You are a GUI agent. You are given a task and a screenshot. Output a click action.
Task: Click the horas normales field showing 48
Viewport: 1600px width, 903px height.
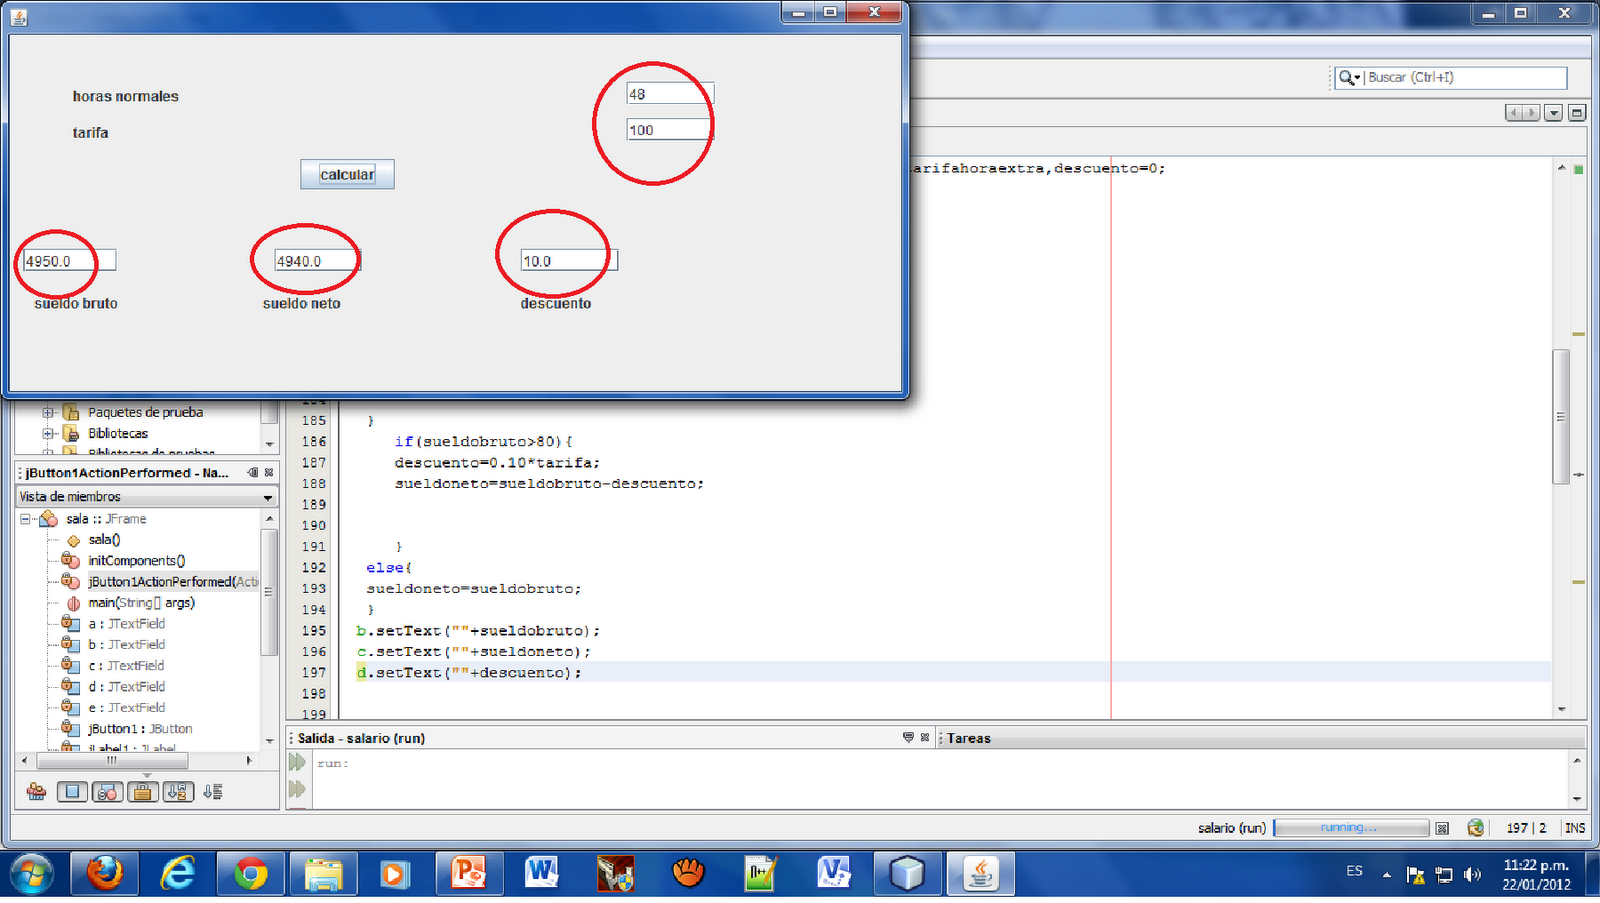[x=668, y=92]
